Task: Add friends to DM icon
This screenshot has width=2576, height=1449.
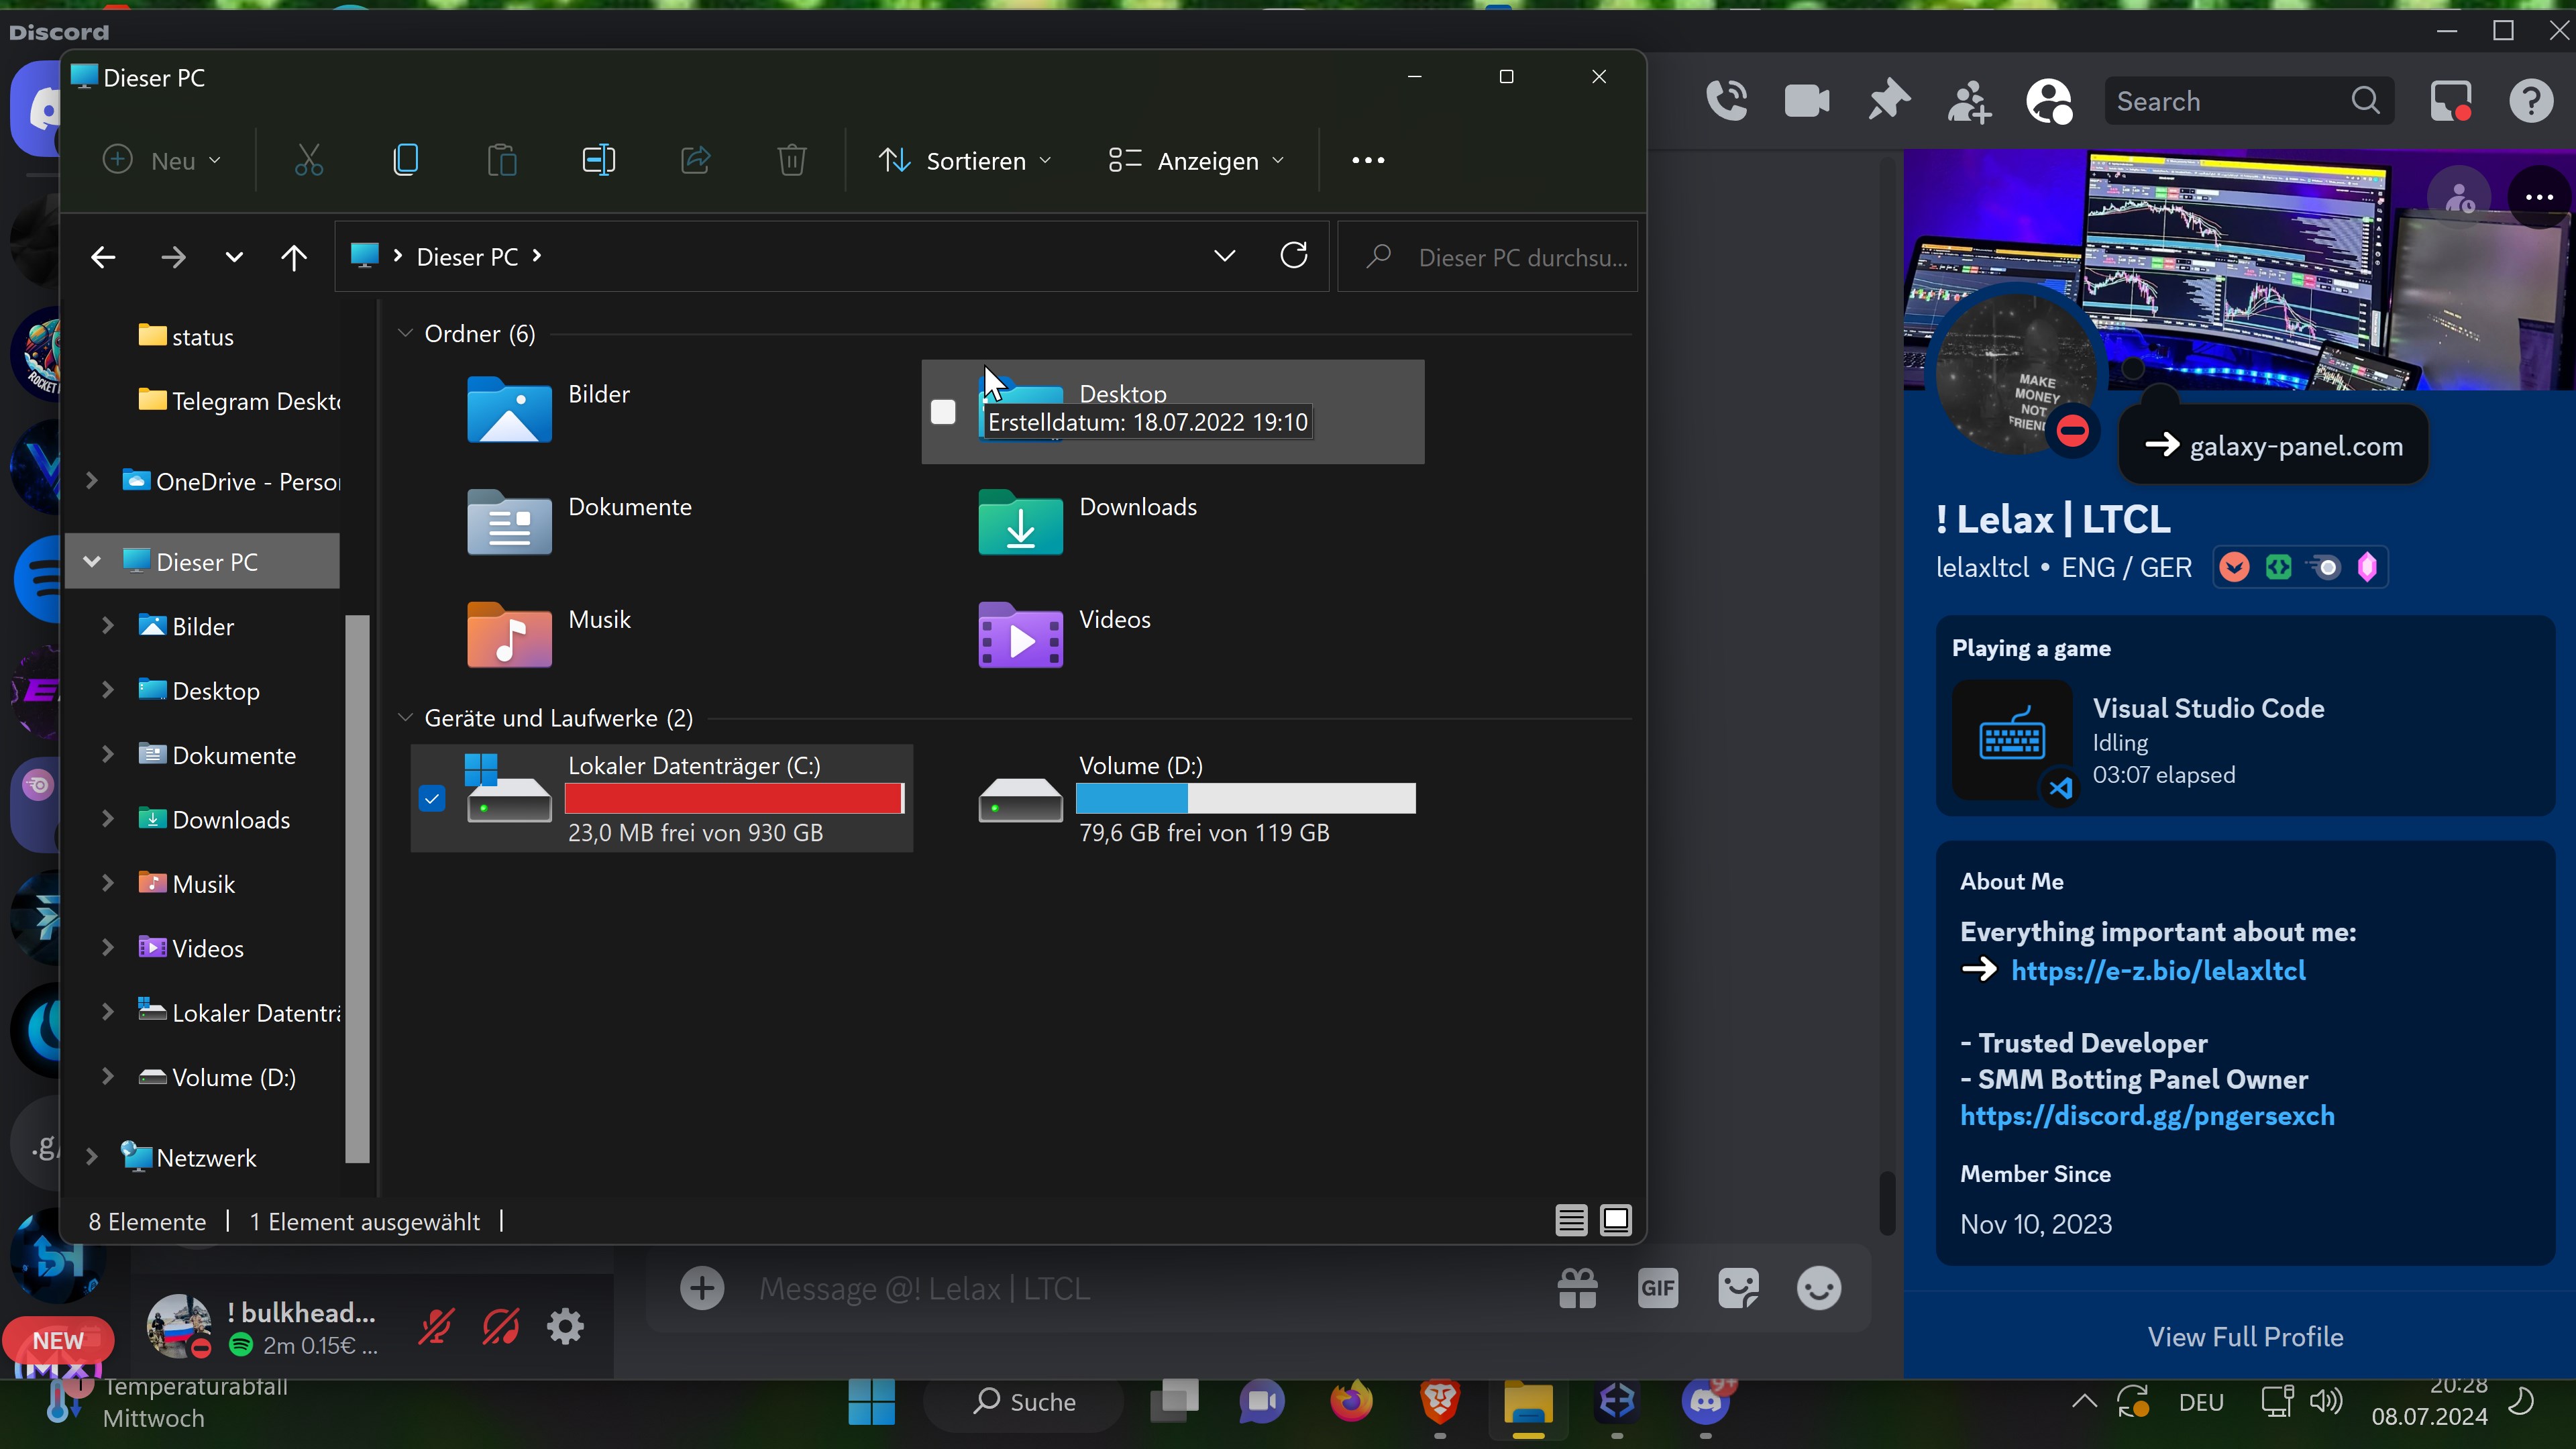Action: [1968, 101]
